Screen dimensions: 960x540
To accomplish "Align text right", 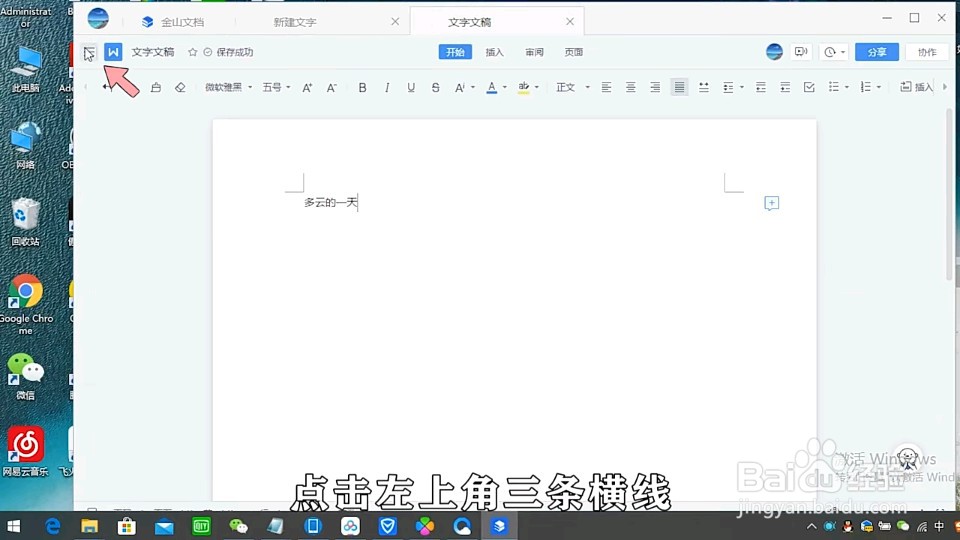I will click(655, 88).
